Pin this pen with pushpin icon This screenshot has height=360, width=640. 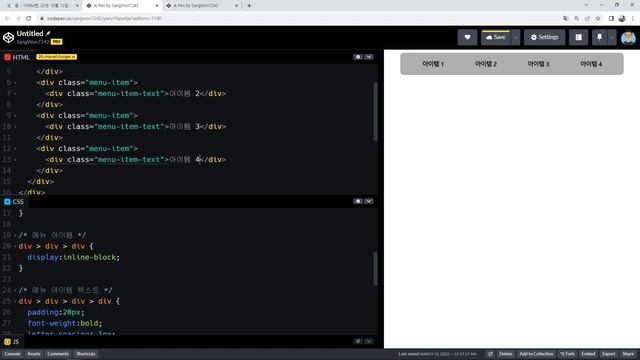599,37
